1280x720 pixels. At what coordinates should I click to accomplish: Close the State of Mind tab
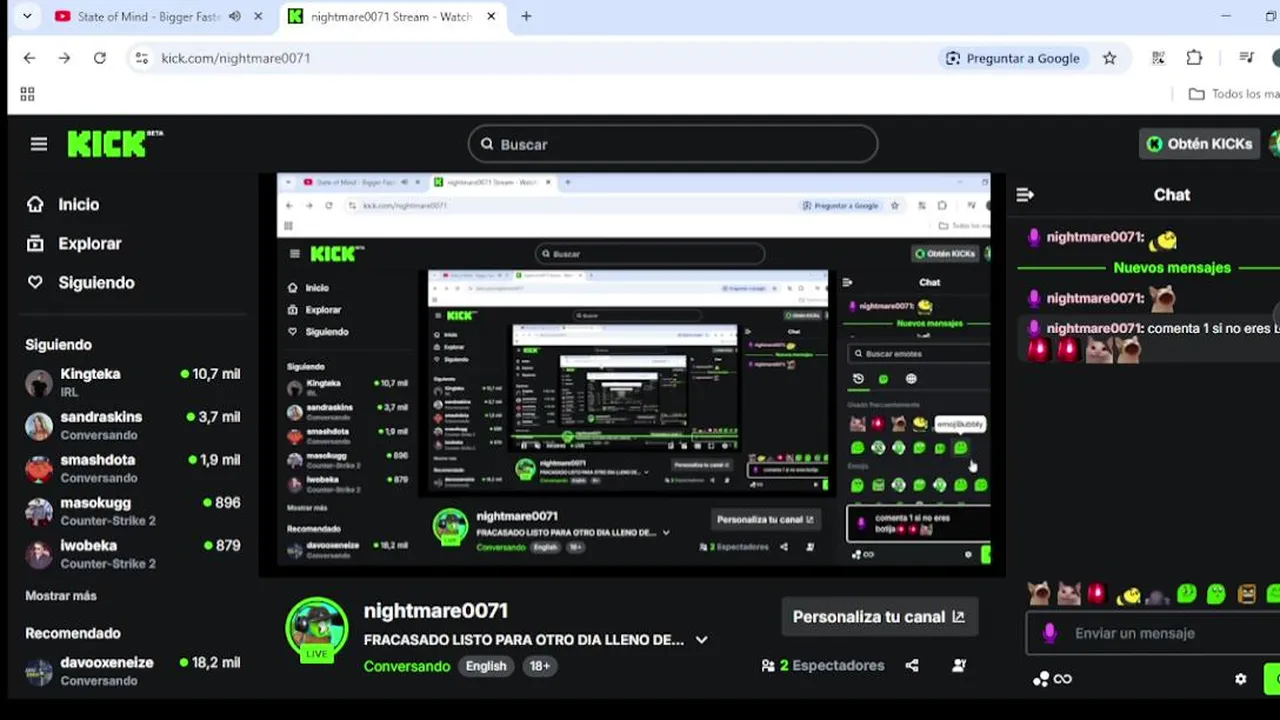tap(259, 16)
